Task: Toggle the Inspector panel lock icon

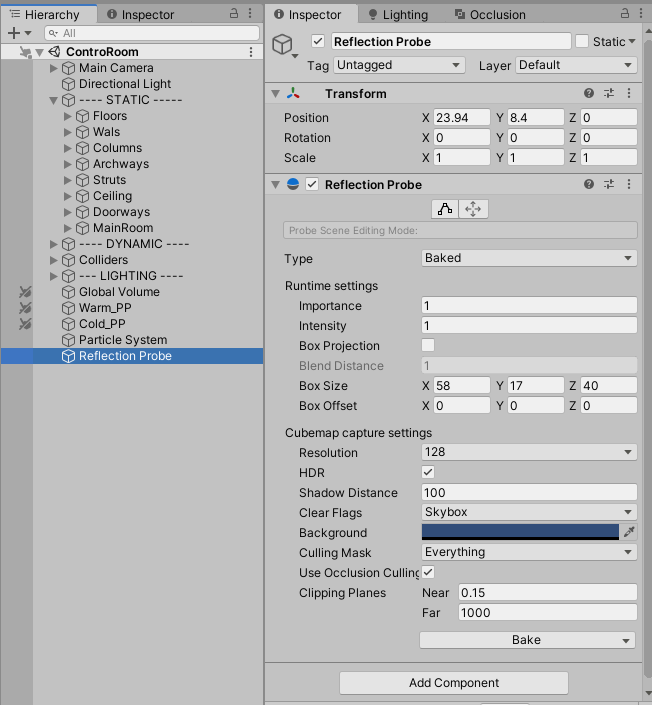Action: [625, 13]
